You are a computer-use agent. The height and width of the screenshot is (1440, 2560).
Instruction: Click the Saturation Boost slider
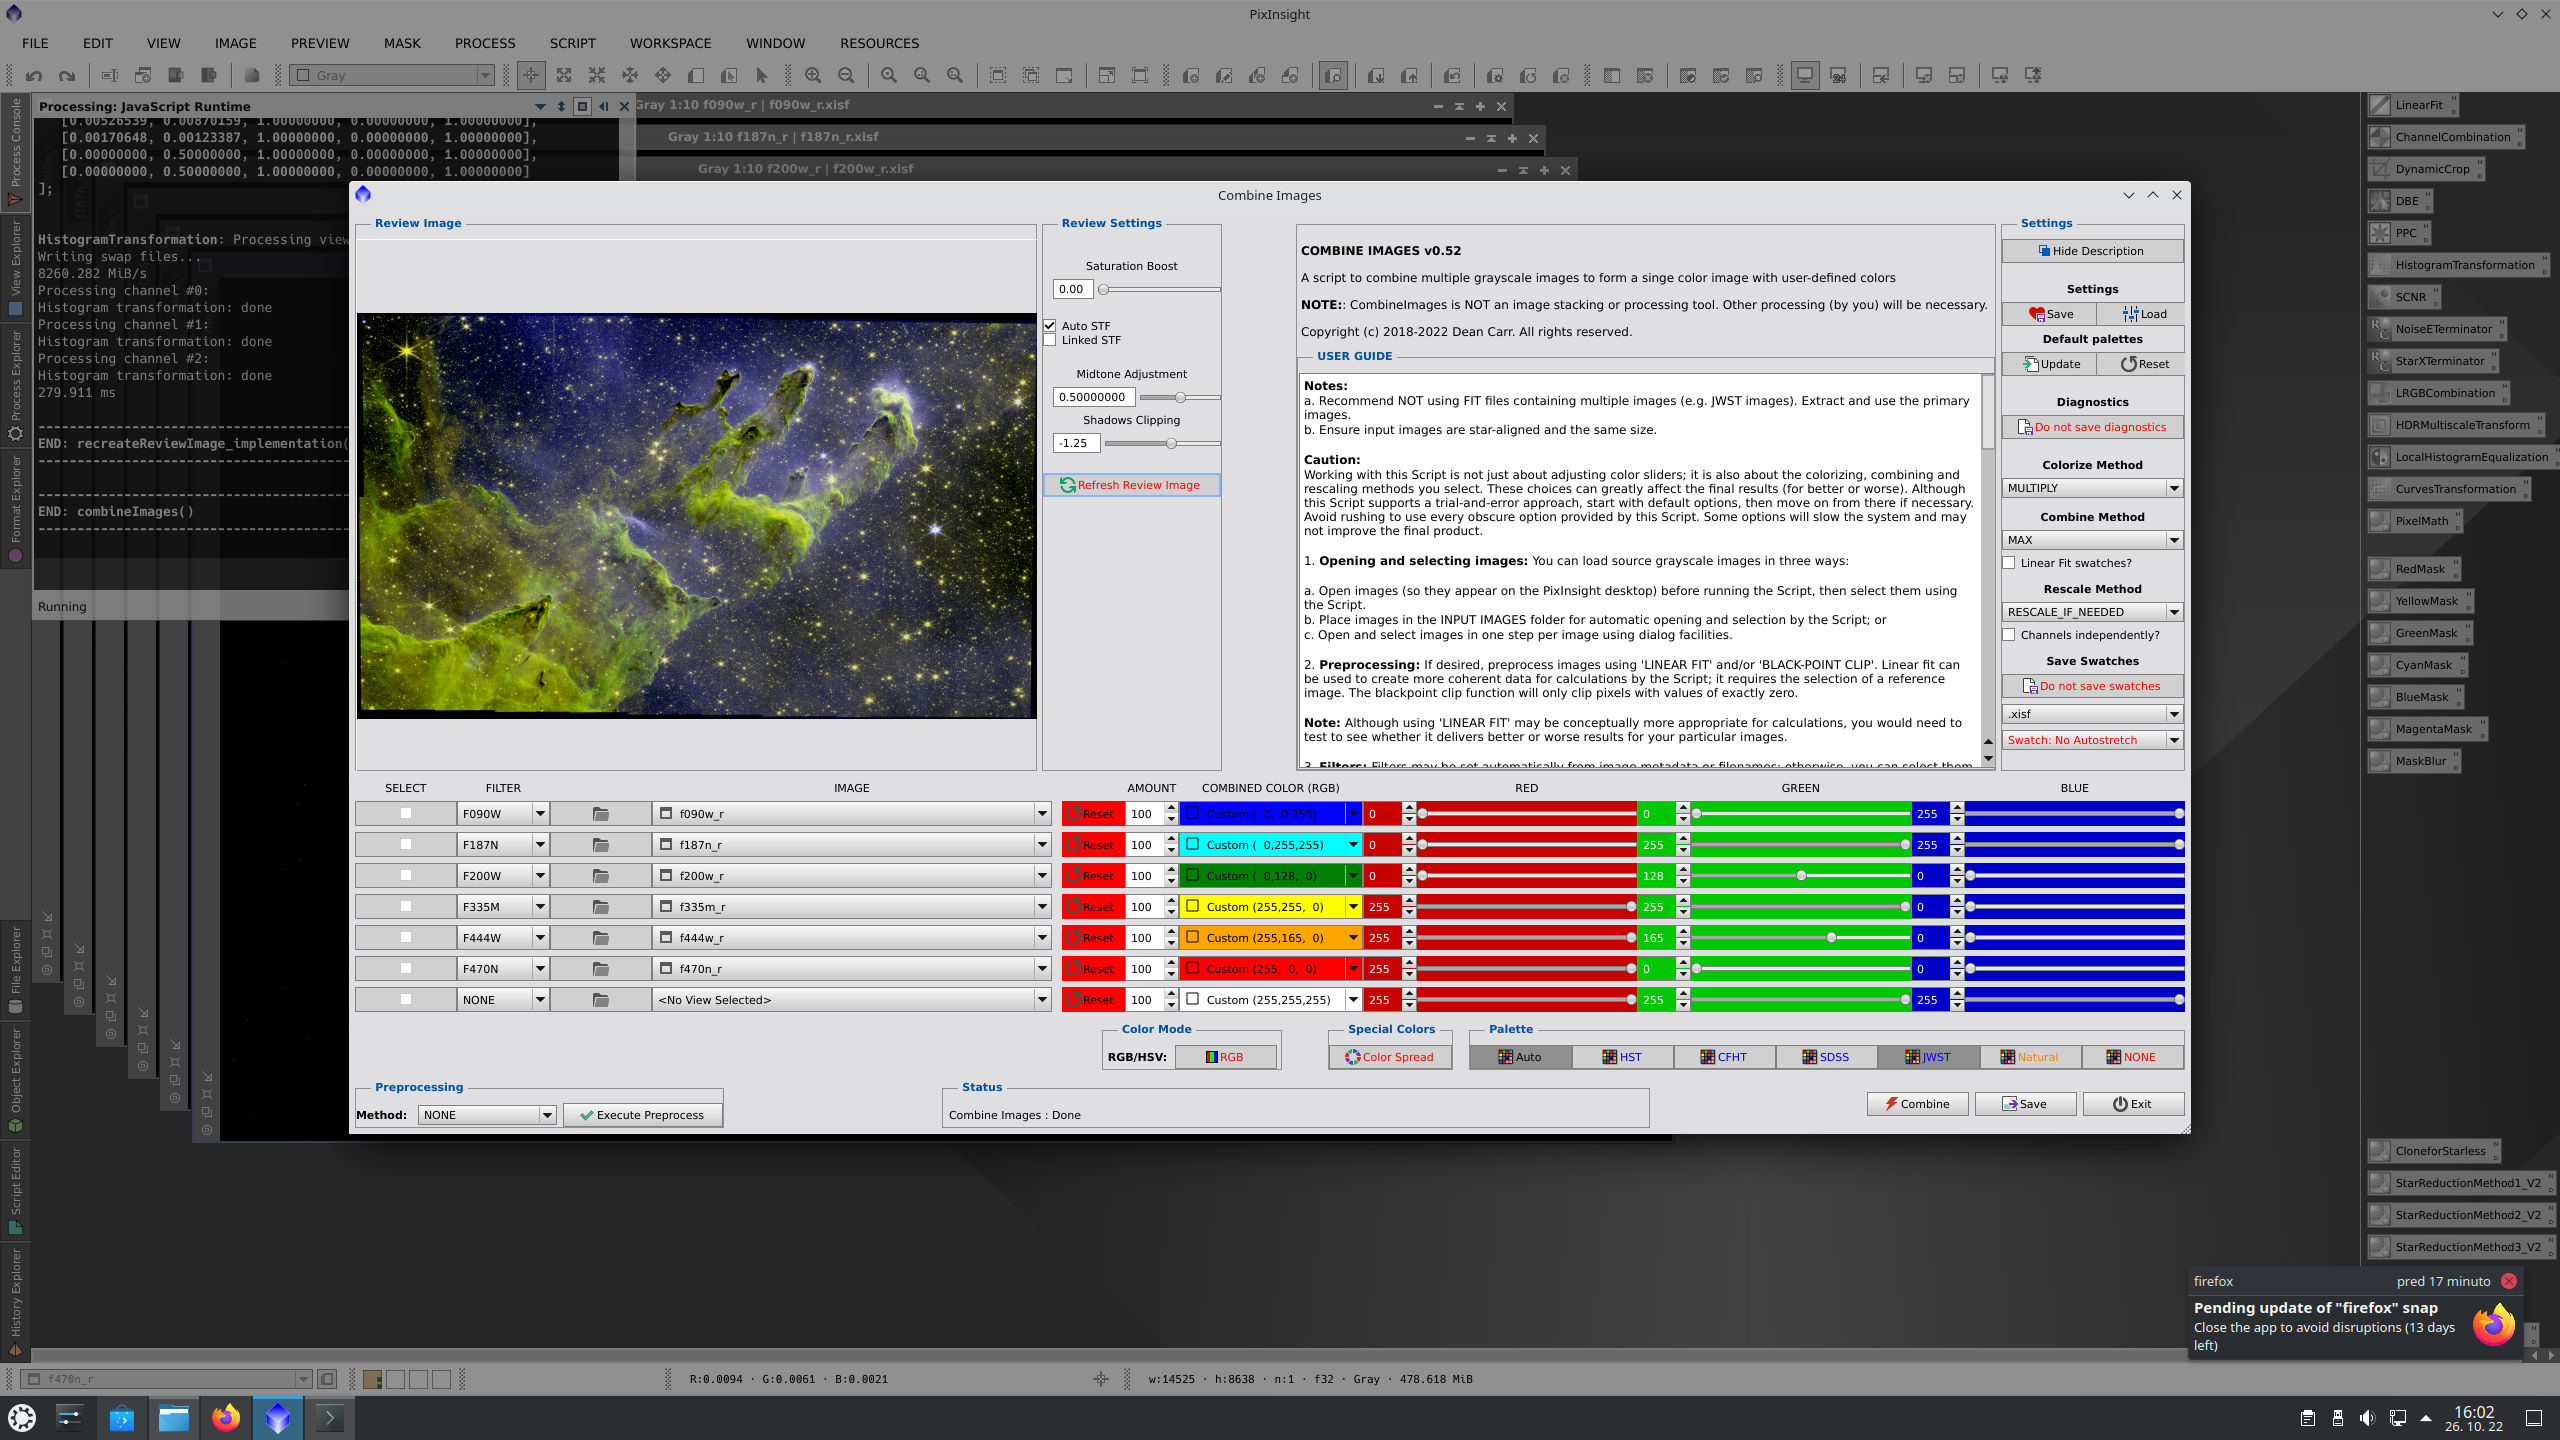click(x=1160, y=290)
